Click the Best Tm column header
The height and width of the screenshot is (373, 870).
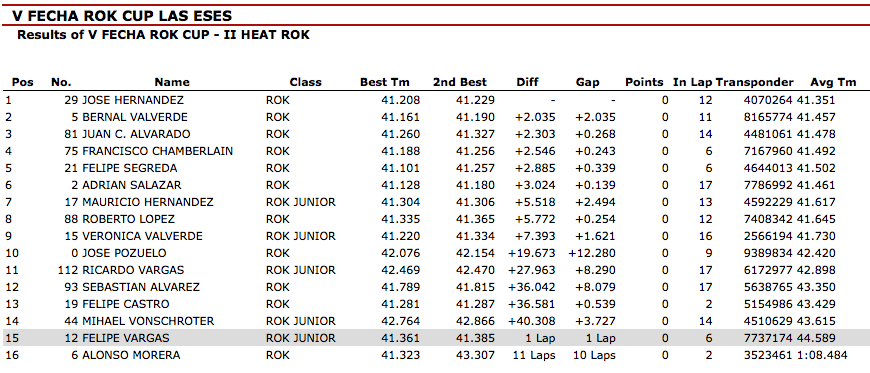(x=385, y=82)
